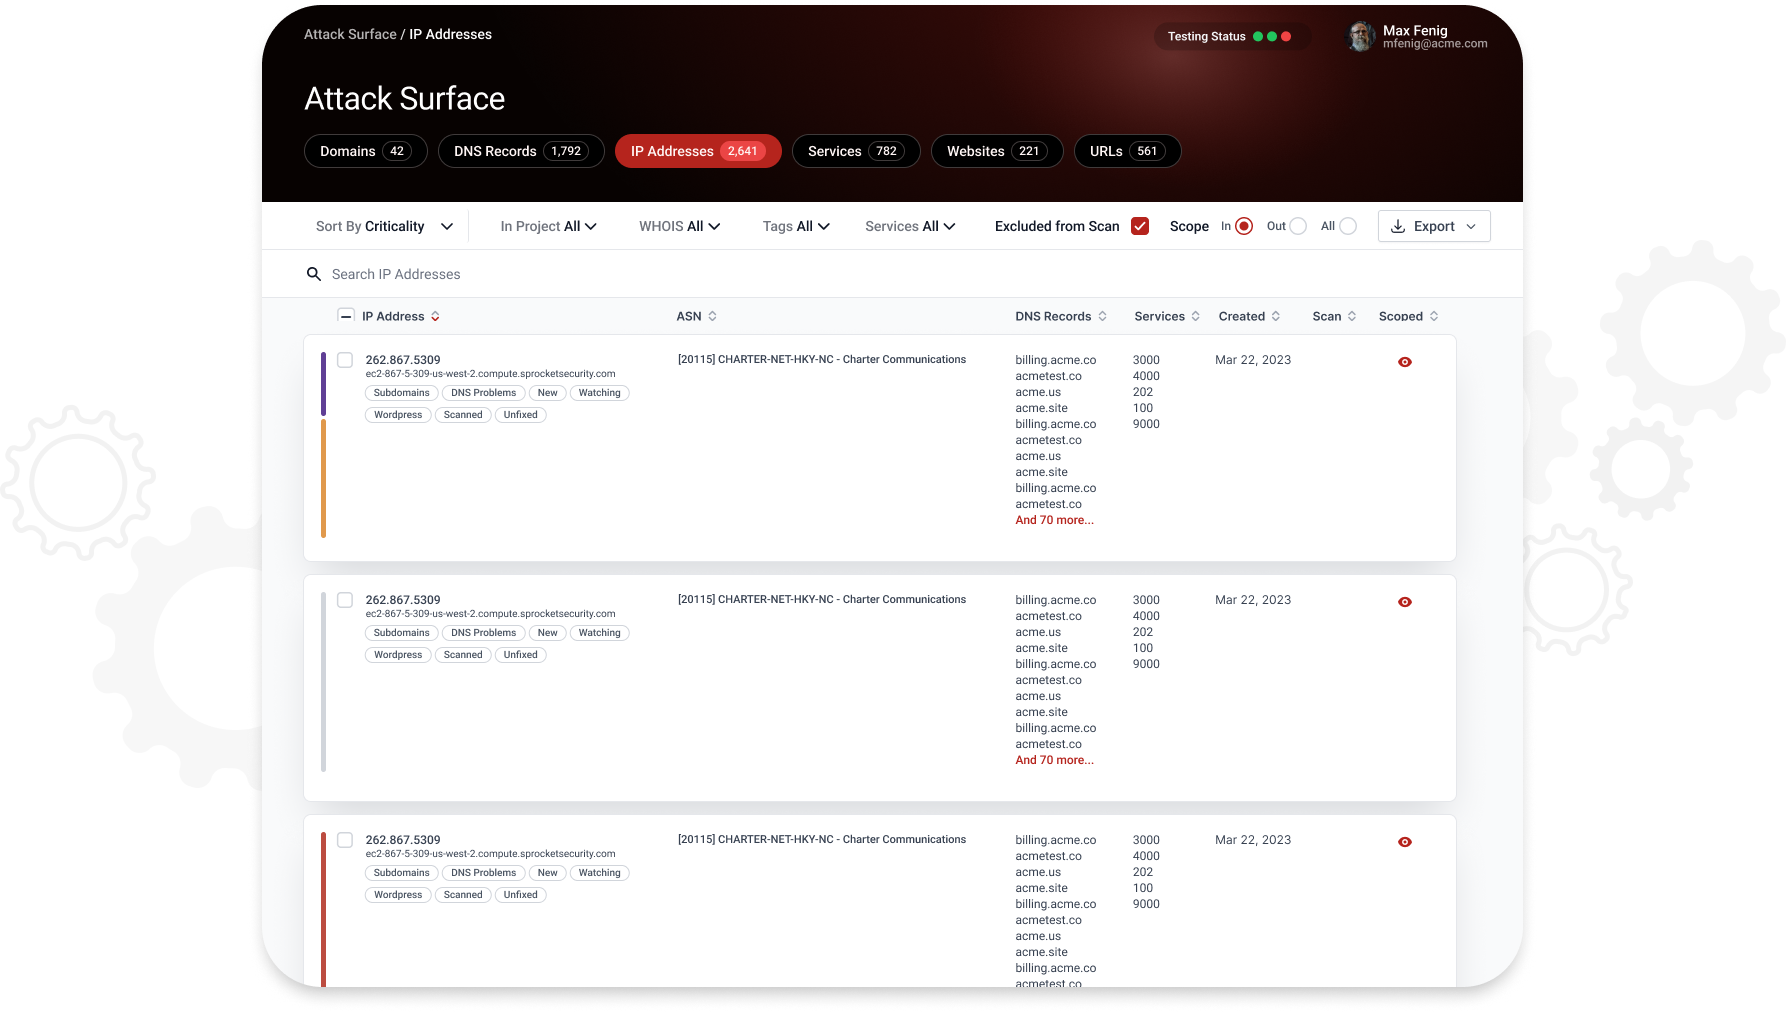Screen dimensions: 1786x1012
Task: Select Scope All radio button
Action: 1348,226
